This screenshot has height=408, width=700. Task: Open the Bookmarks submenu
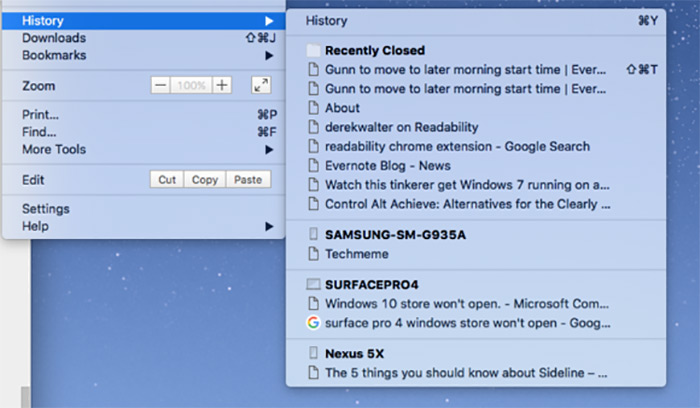[x=143, y=55]
